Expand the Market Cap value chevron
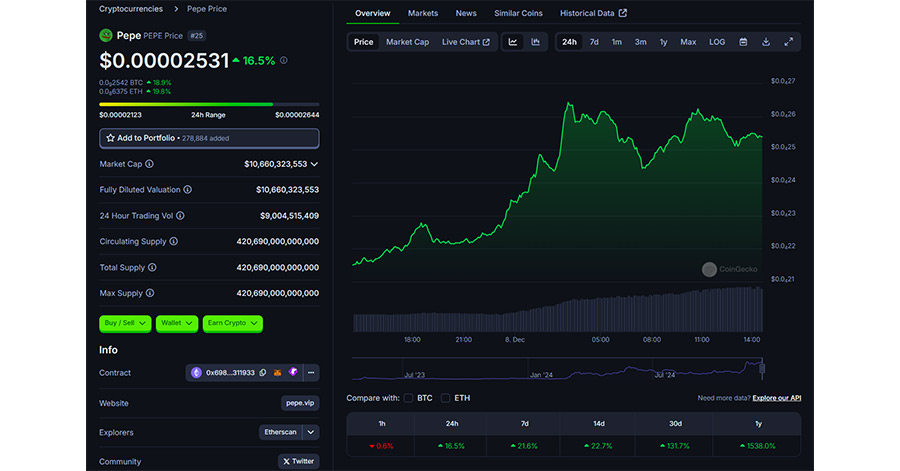 coord(315,164)
